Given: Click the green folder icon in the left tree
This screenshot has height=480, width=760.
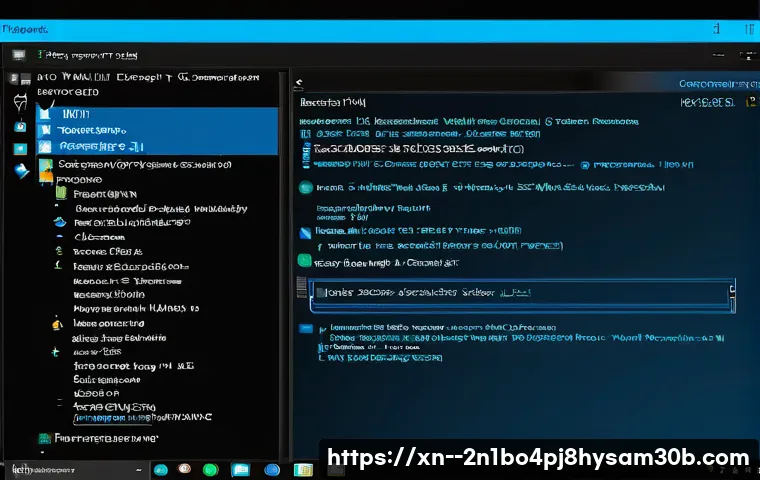Looking at the screenshot, I should 61,193.
